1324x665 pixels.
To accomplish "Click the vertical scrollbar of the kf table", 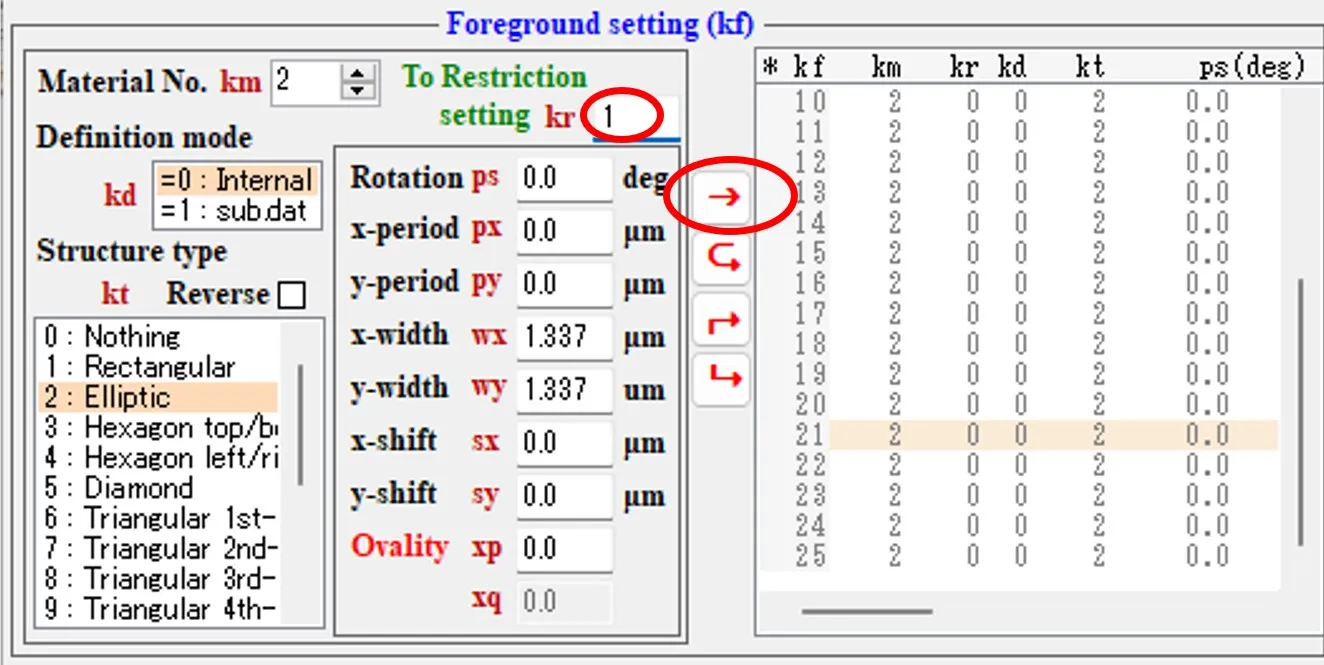I will click(x=1300, y=411).
